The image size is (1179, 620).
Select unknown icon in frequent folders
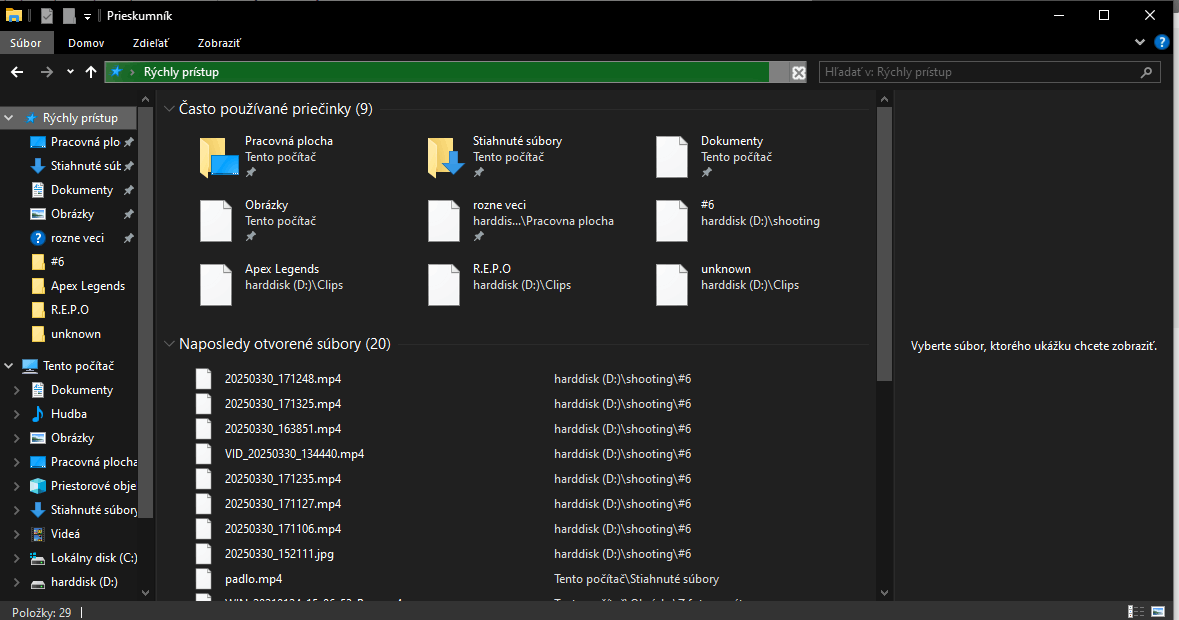click(671, 285)
